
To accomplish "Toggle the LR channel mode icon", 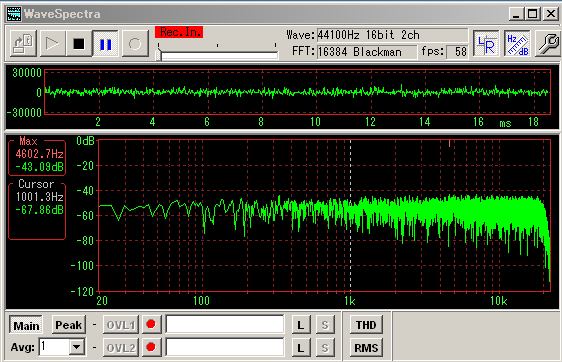I will click(486, 44).
